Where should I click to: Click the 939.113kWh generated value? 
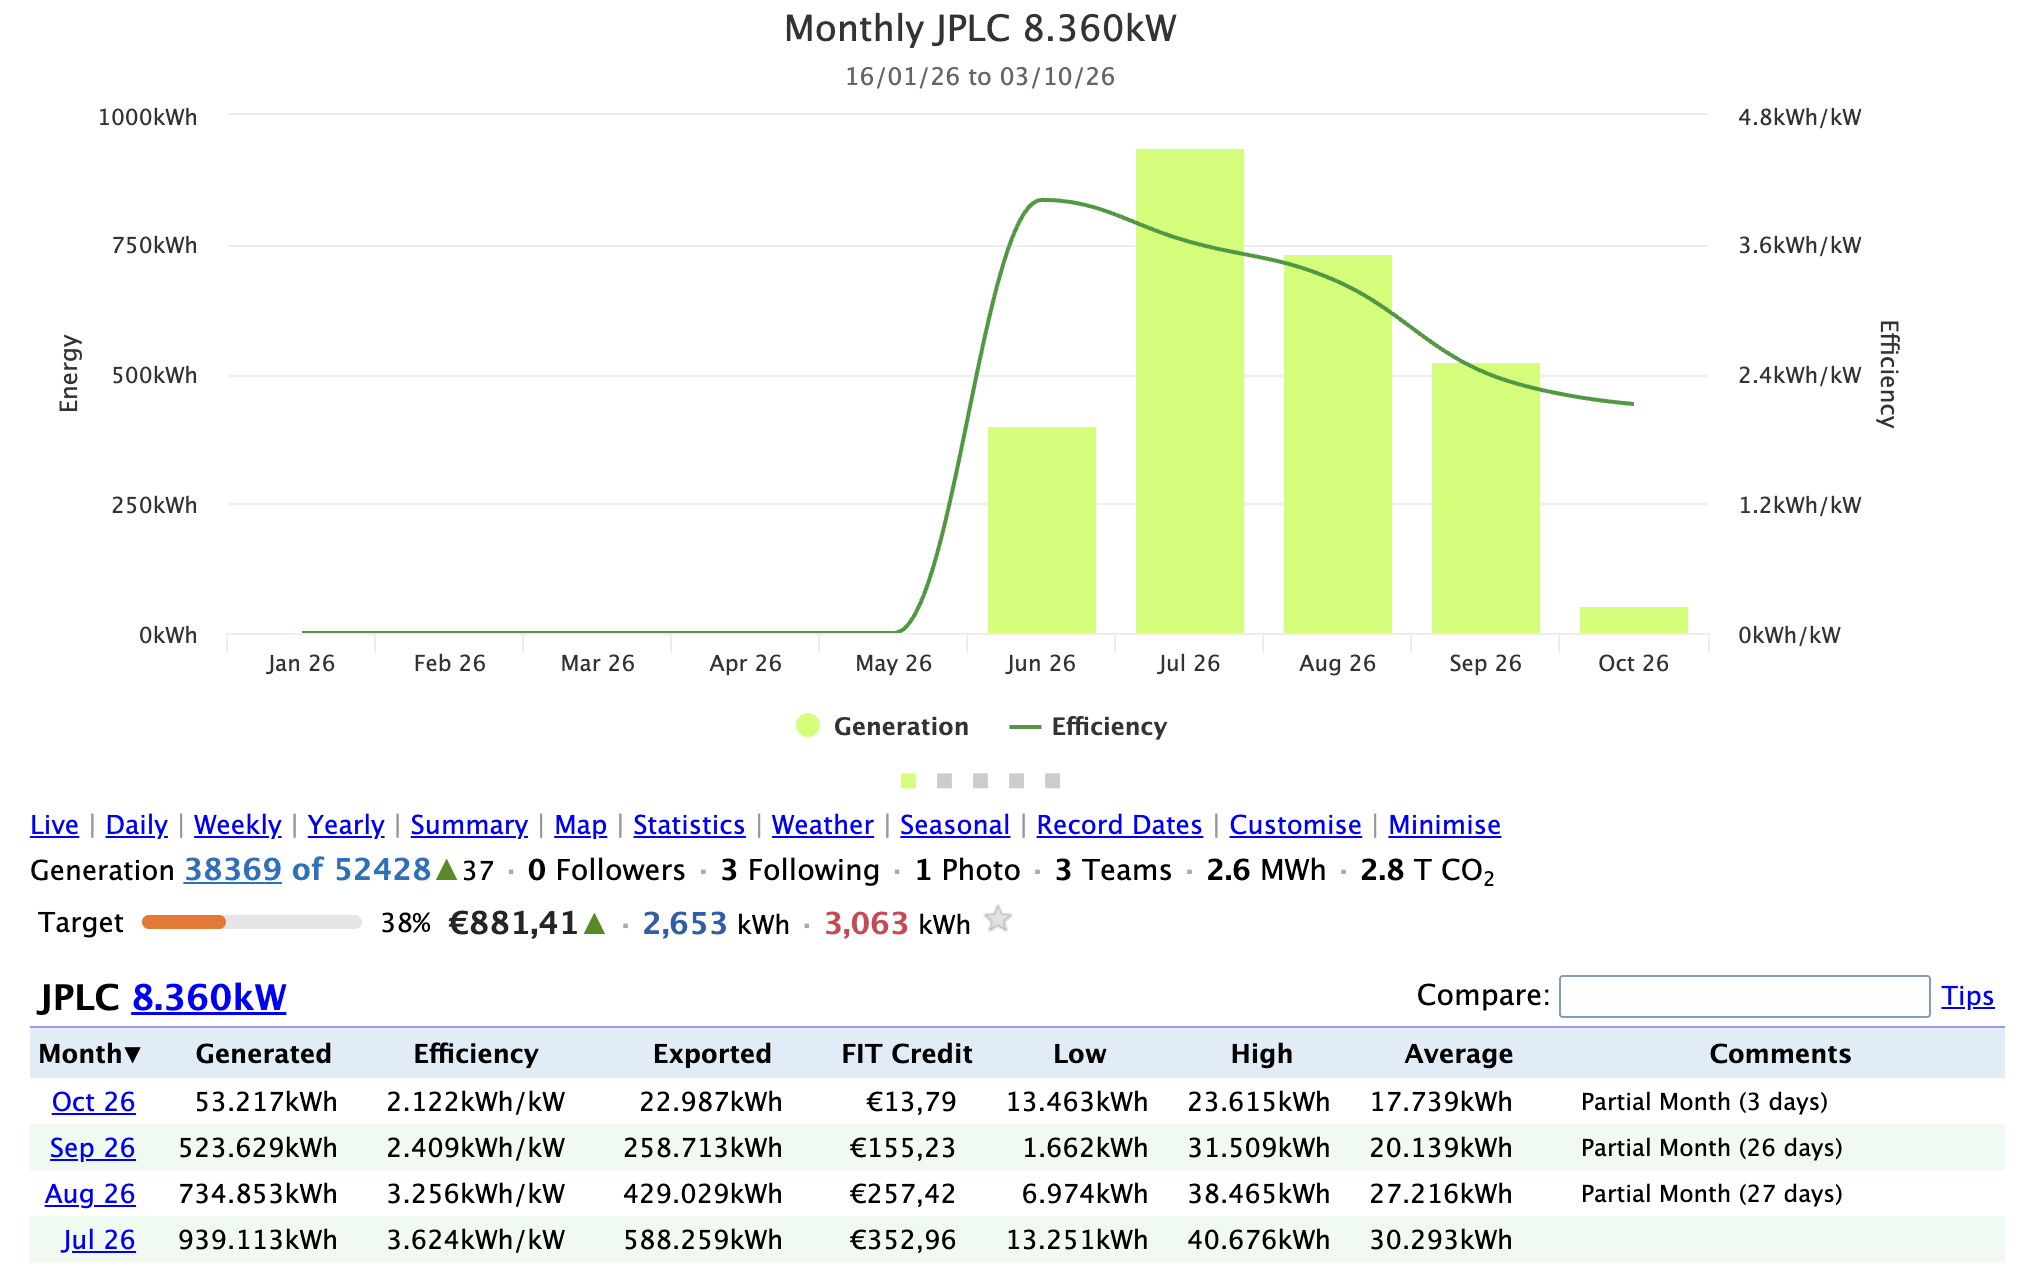click(258, 1239)
